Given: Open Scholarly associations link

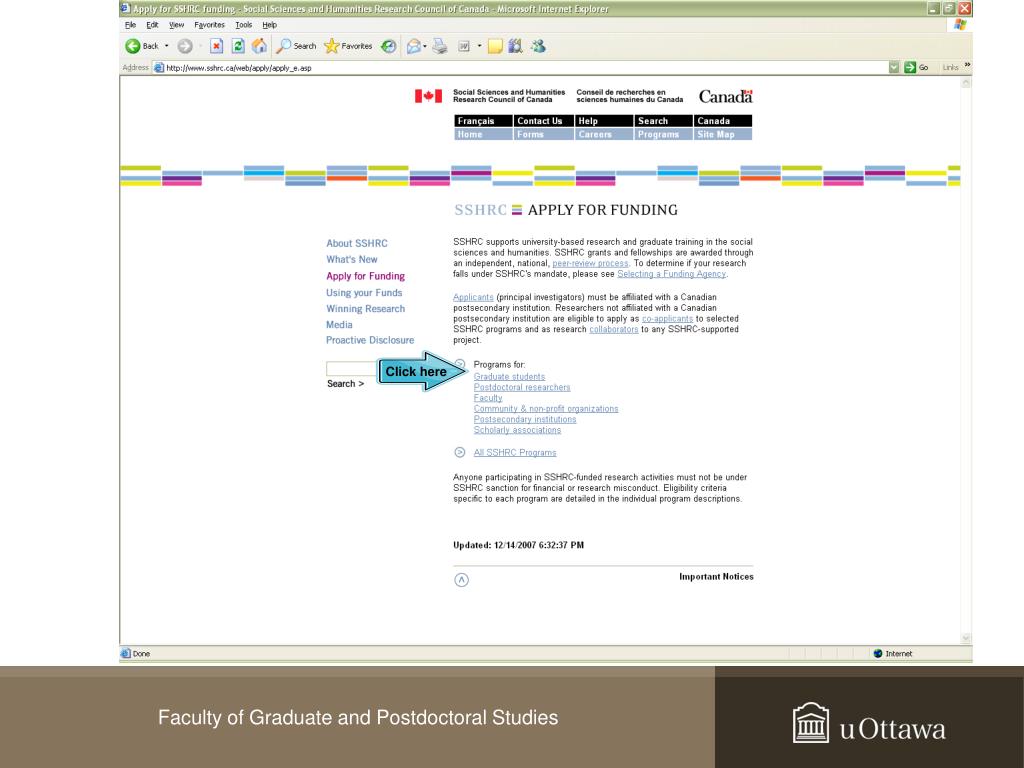Looking at the screenshot, I should 517,430.
